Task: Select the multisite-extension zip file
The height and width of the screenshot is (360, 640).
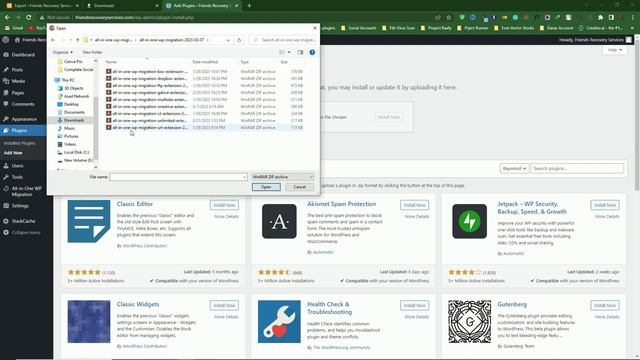Action: click(204, 100)
